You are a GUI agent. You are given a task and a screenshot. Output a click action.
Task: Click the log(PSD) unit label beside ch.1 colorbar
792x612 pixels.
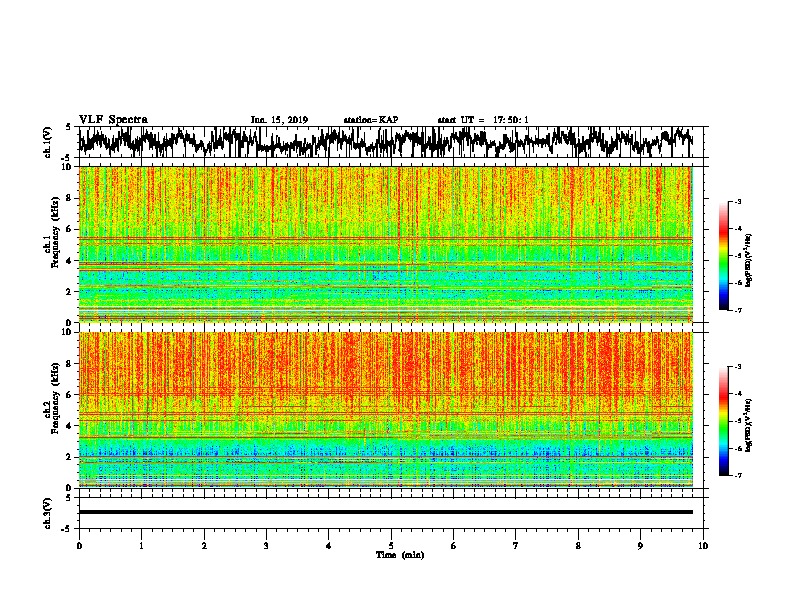[748, 260]
